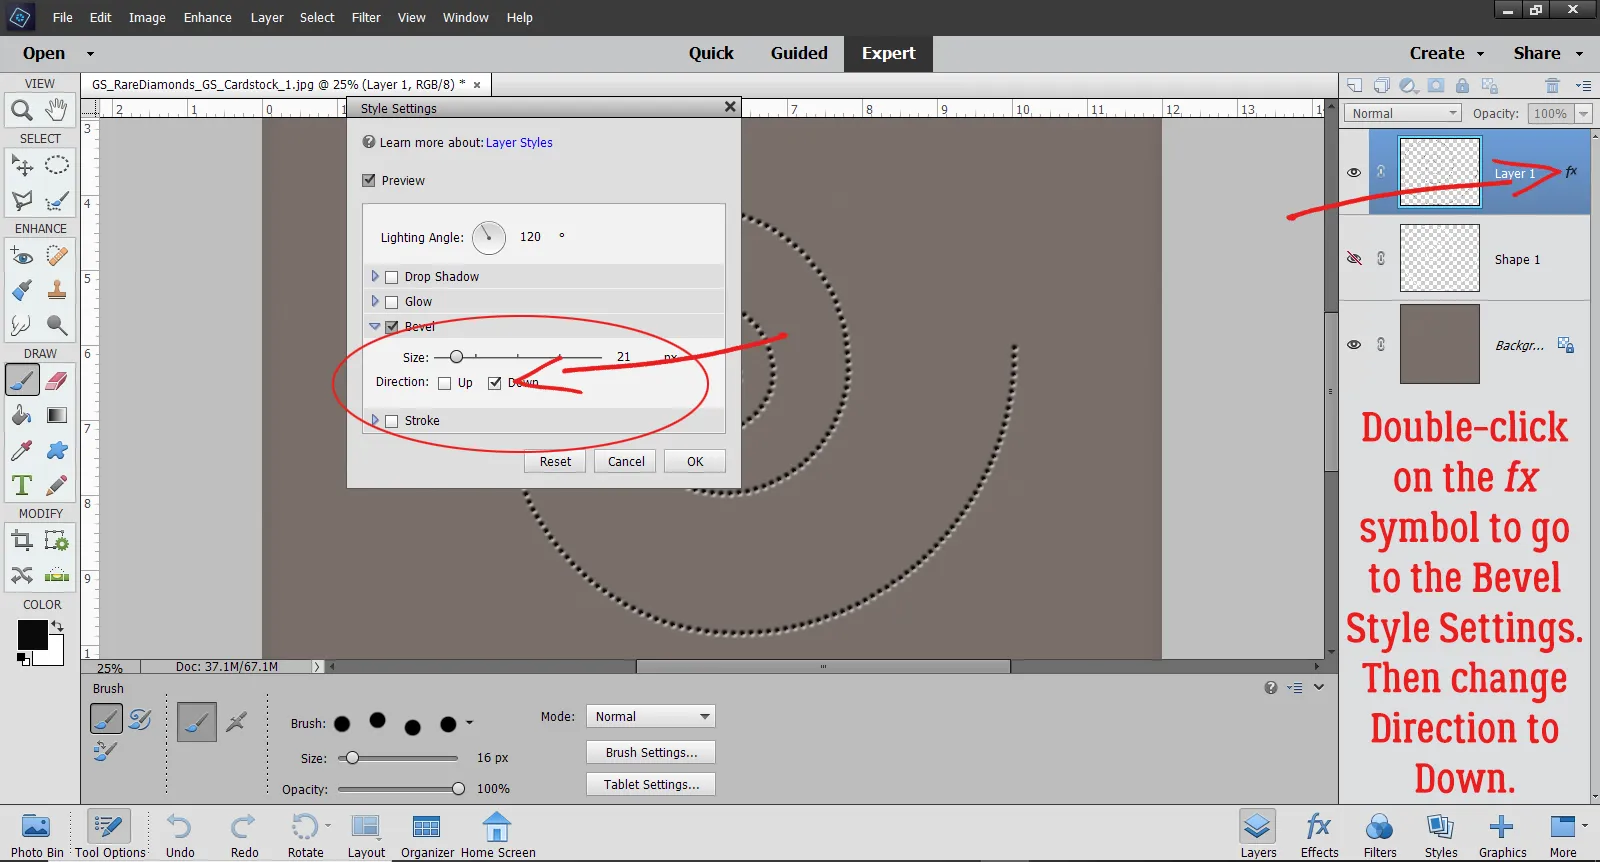Viewport: 1600px width, 862px height.
Task: Open the Effects panel
Action: click(1318, 834)
